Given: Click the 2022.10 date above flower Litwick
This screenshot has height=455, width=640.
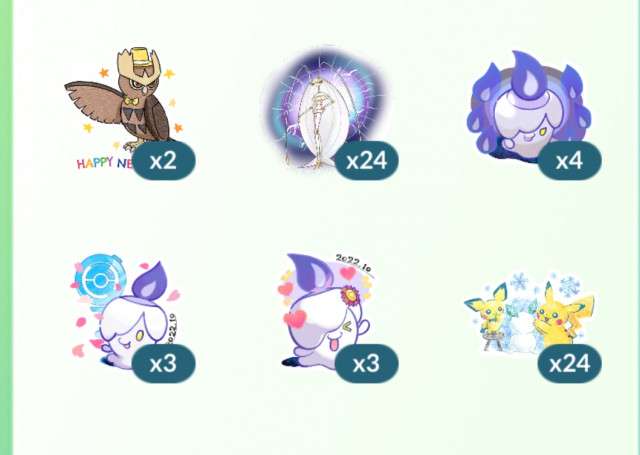Looking at the screenshot, I should [x=353, y=263].
